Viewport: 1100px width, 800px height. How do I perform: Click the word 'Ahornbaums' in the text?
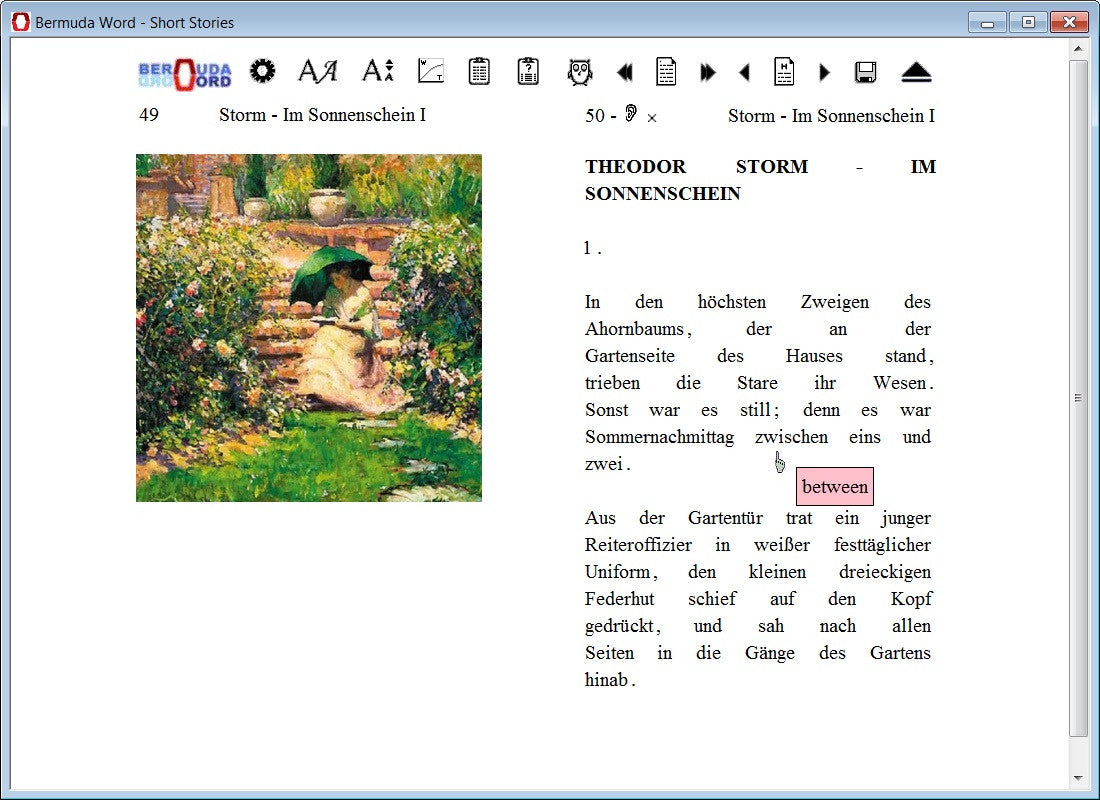tap(634, 329)
